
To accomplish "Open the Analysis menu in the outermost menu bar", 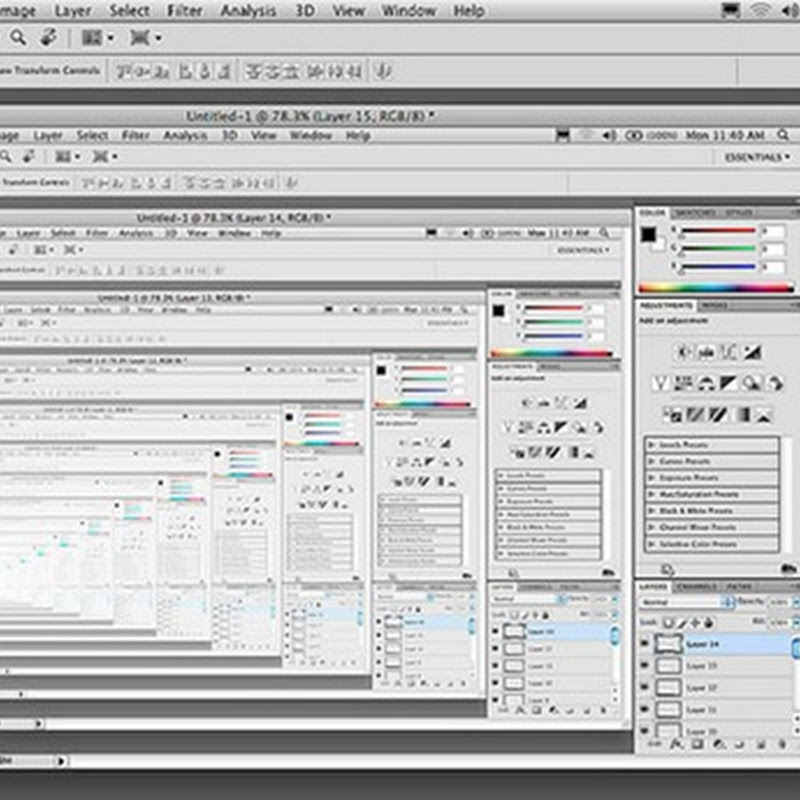I will [248, 11].
